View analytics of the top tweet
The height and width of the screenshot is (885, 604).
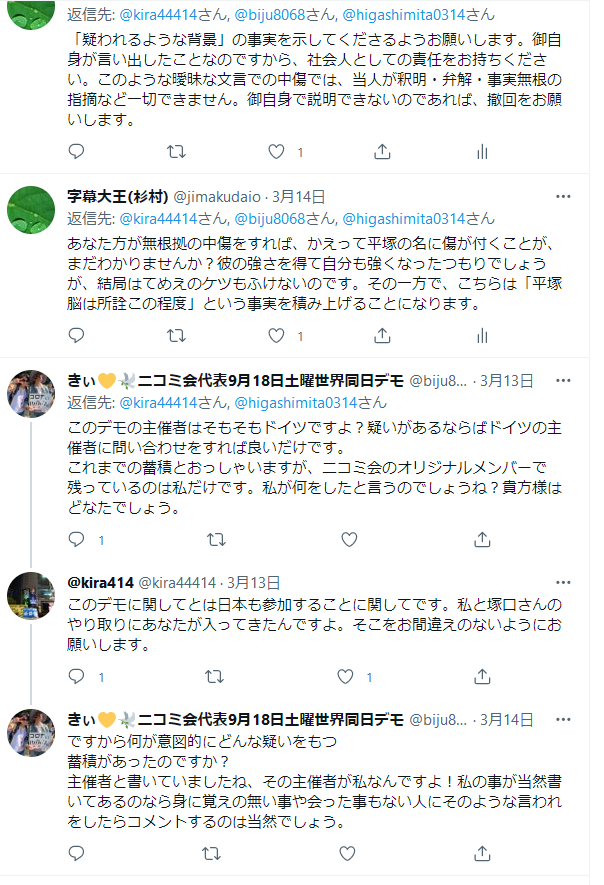[482, 151]
